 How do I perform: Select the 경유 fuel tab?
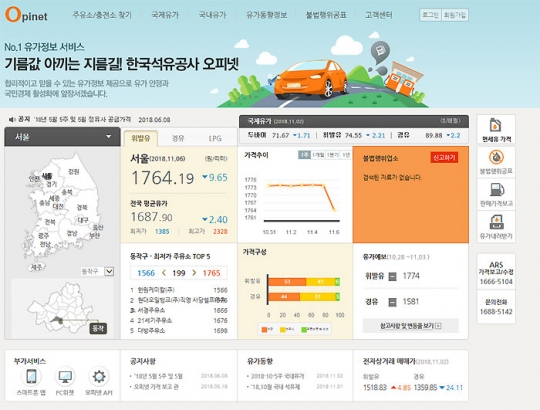coord(178,138)
